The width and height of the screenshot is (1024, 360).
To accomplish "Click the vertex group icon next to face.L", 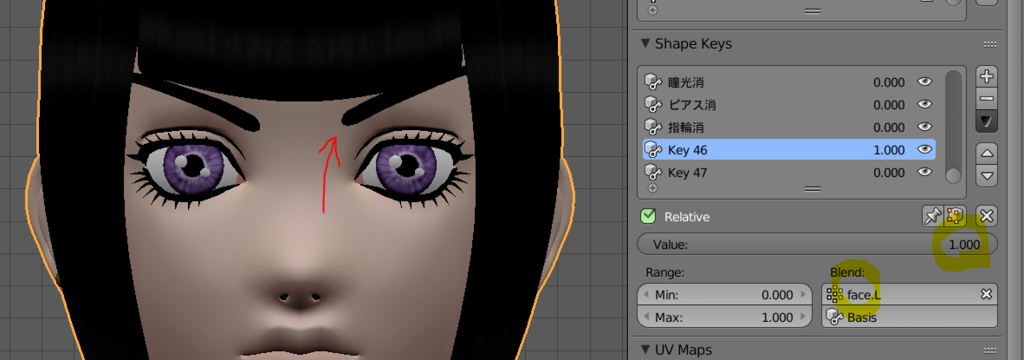I will [834, 295].
